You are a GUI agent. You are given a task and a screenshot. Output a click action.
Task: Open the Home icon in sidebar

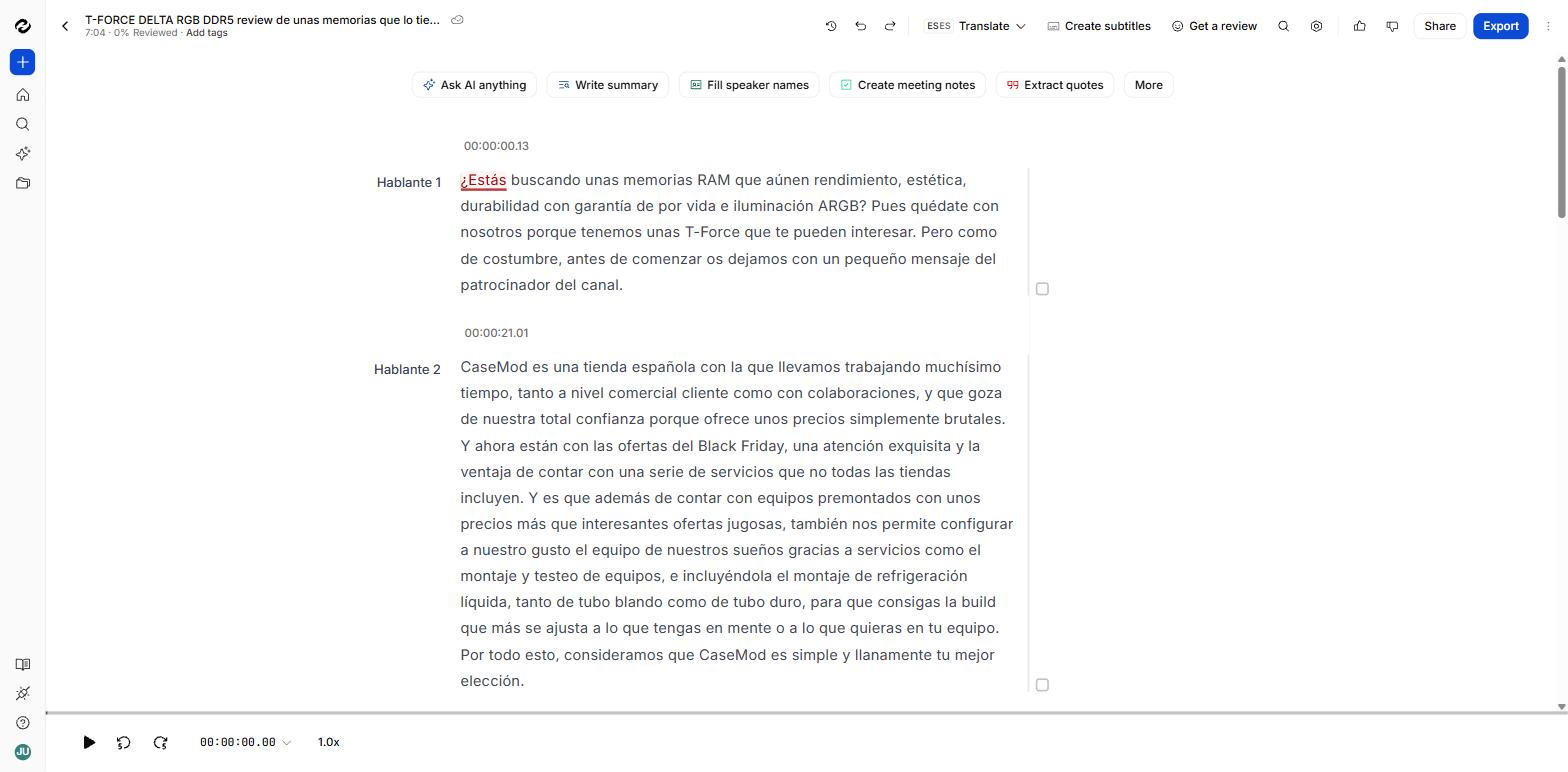(x=22, y=95)
